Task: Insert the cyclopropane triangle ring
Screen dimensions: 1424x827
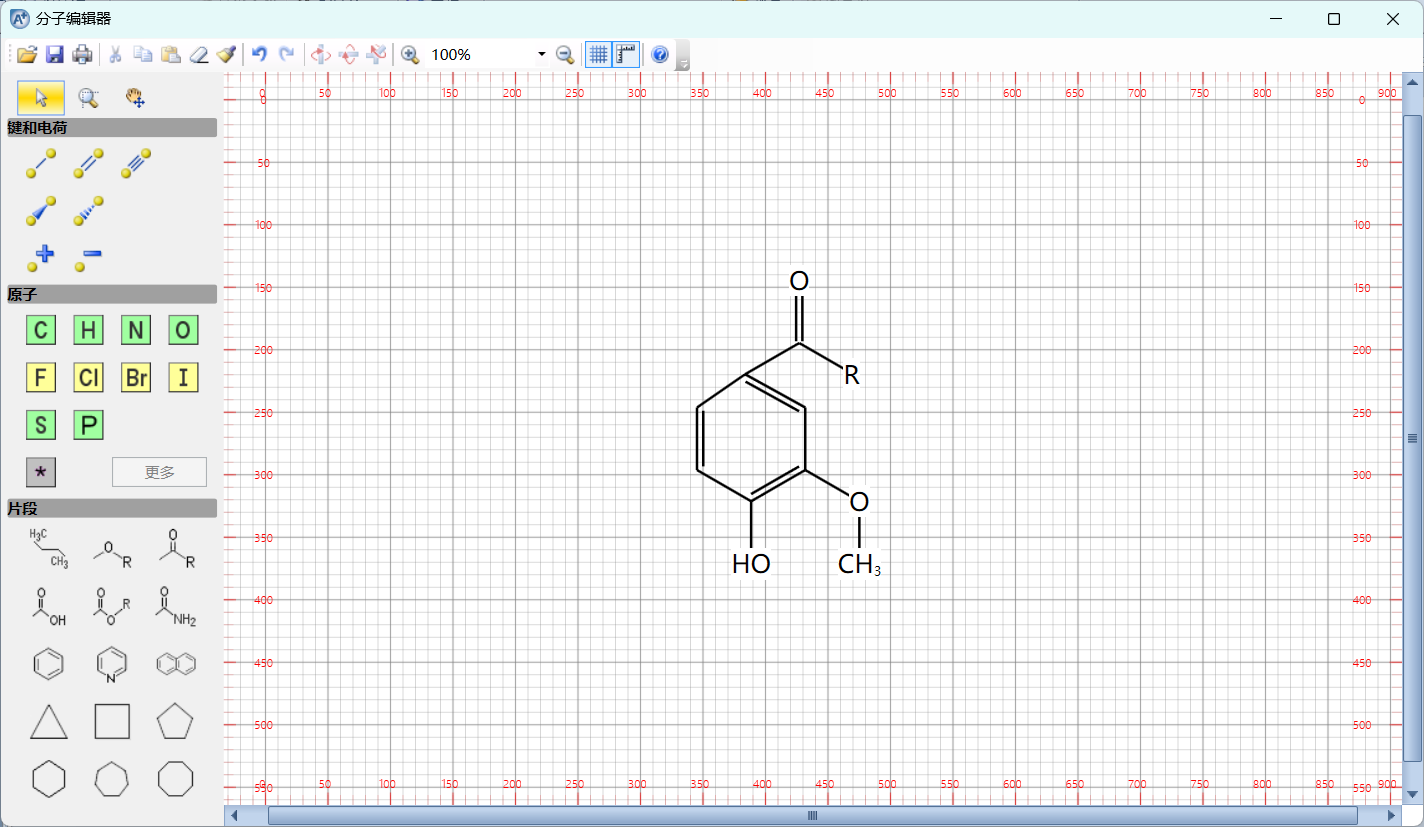Action: (x=49, y=721)
